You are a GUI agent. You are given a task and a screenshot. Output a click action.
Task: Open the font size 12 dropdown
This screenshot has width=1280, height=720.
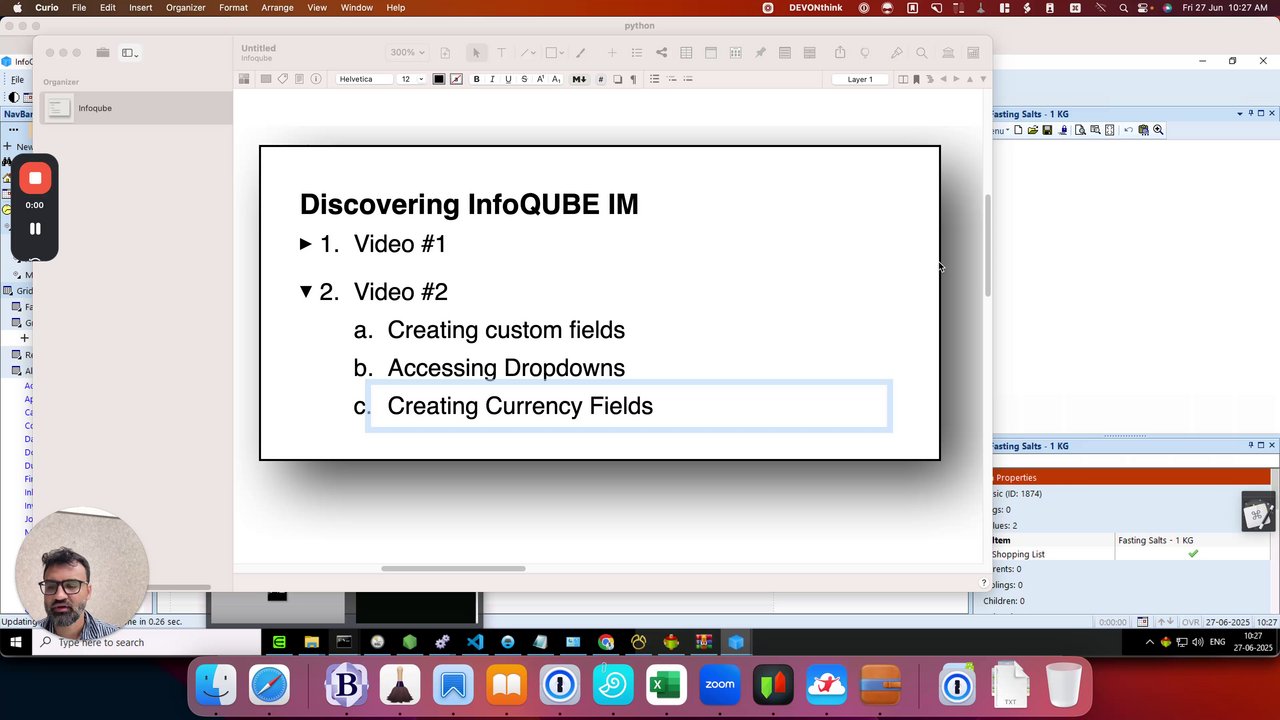coord(412,79)
